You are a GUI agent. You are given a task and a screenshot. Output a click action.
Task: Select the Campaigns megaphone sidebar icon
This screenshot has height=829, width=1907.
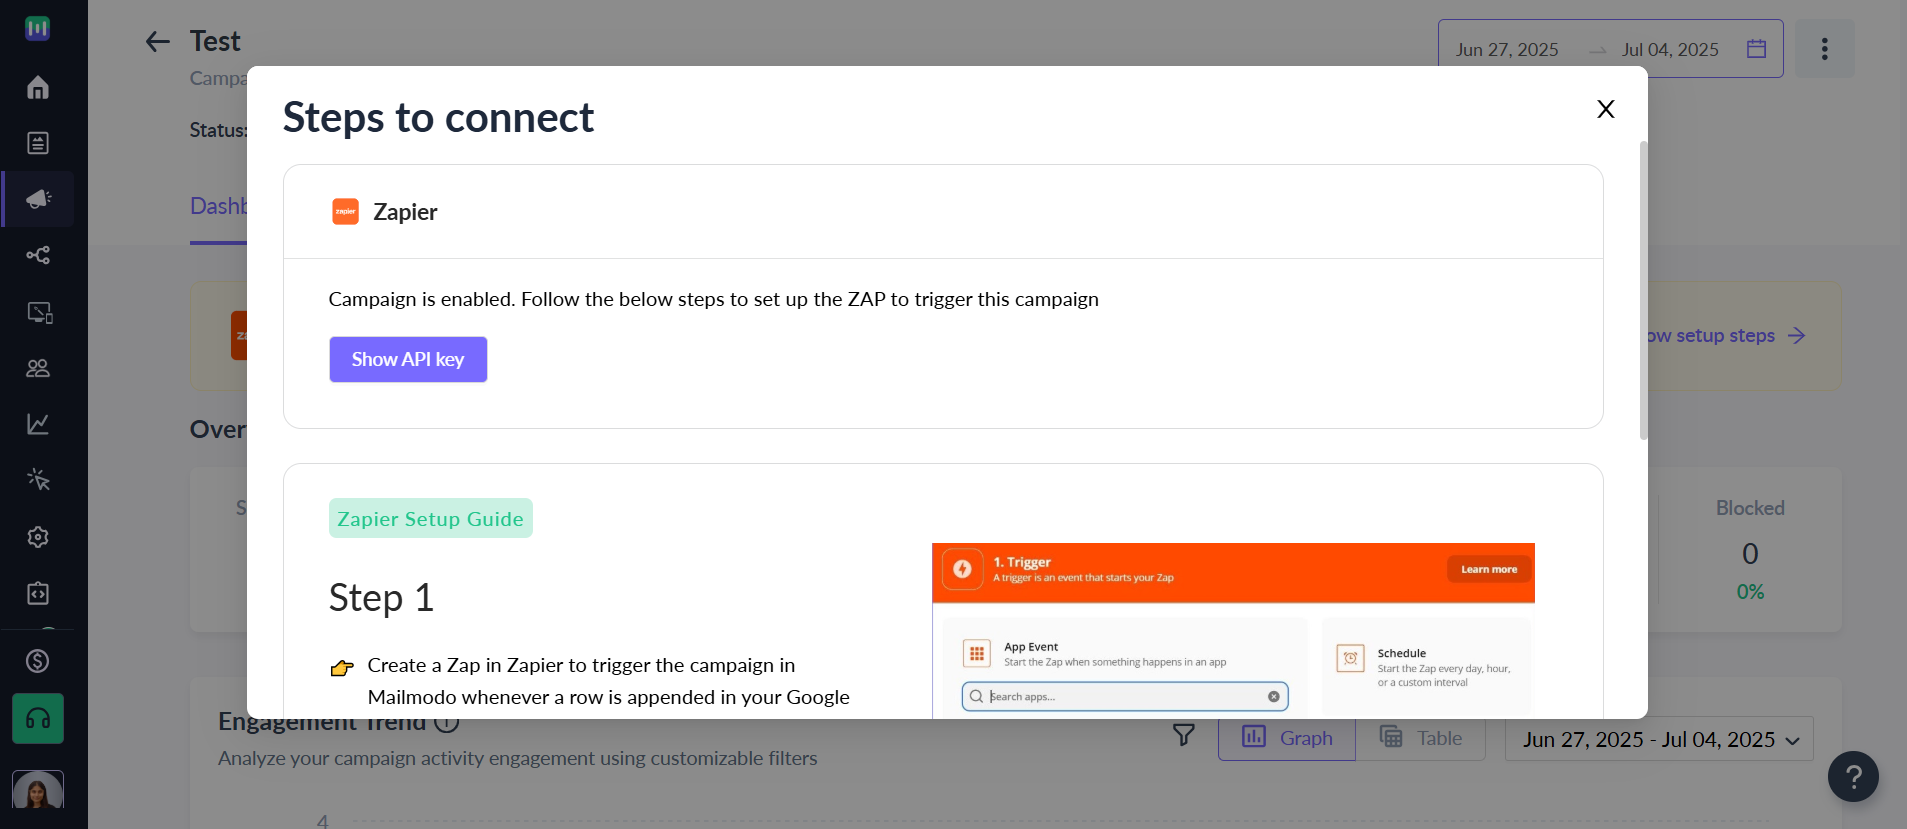pos(38,199)
